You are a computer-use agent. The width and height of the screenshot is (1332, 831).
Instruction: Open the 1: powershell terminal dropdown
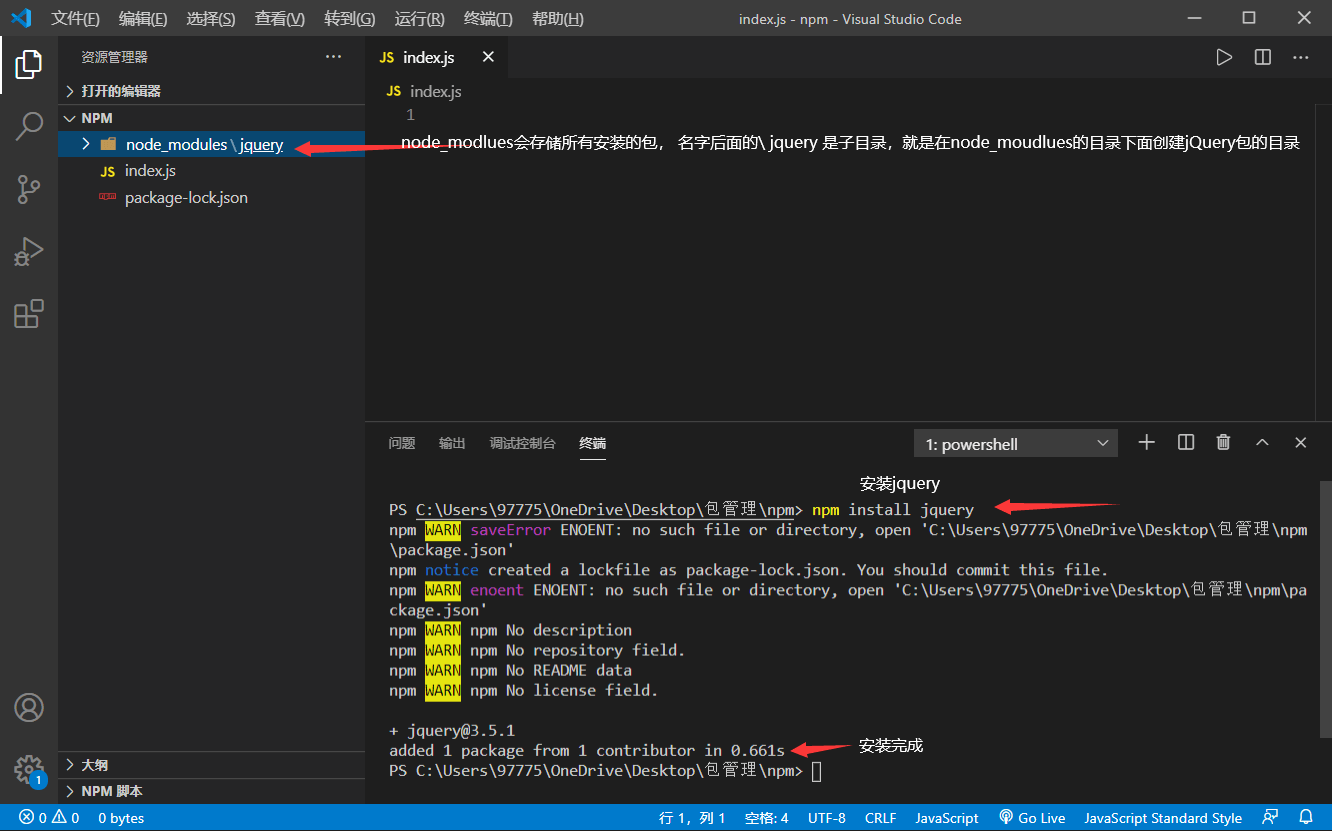tap(1016, 443)
